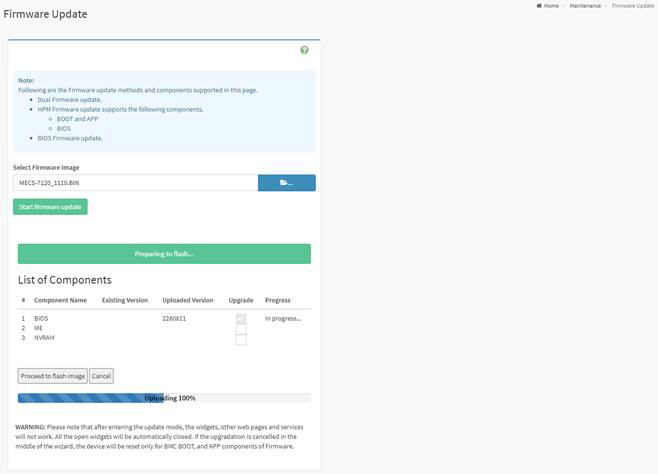Cancel the firmware flash wizard
The image size is (658, 474).
click(101, 376)
